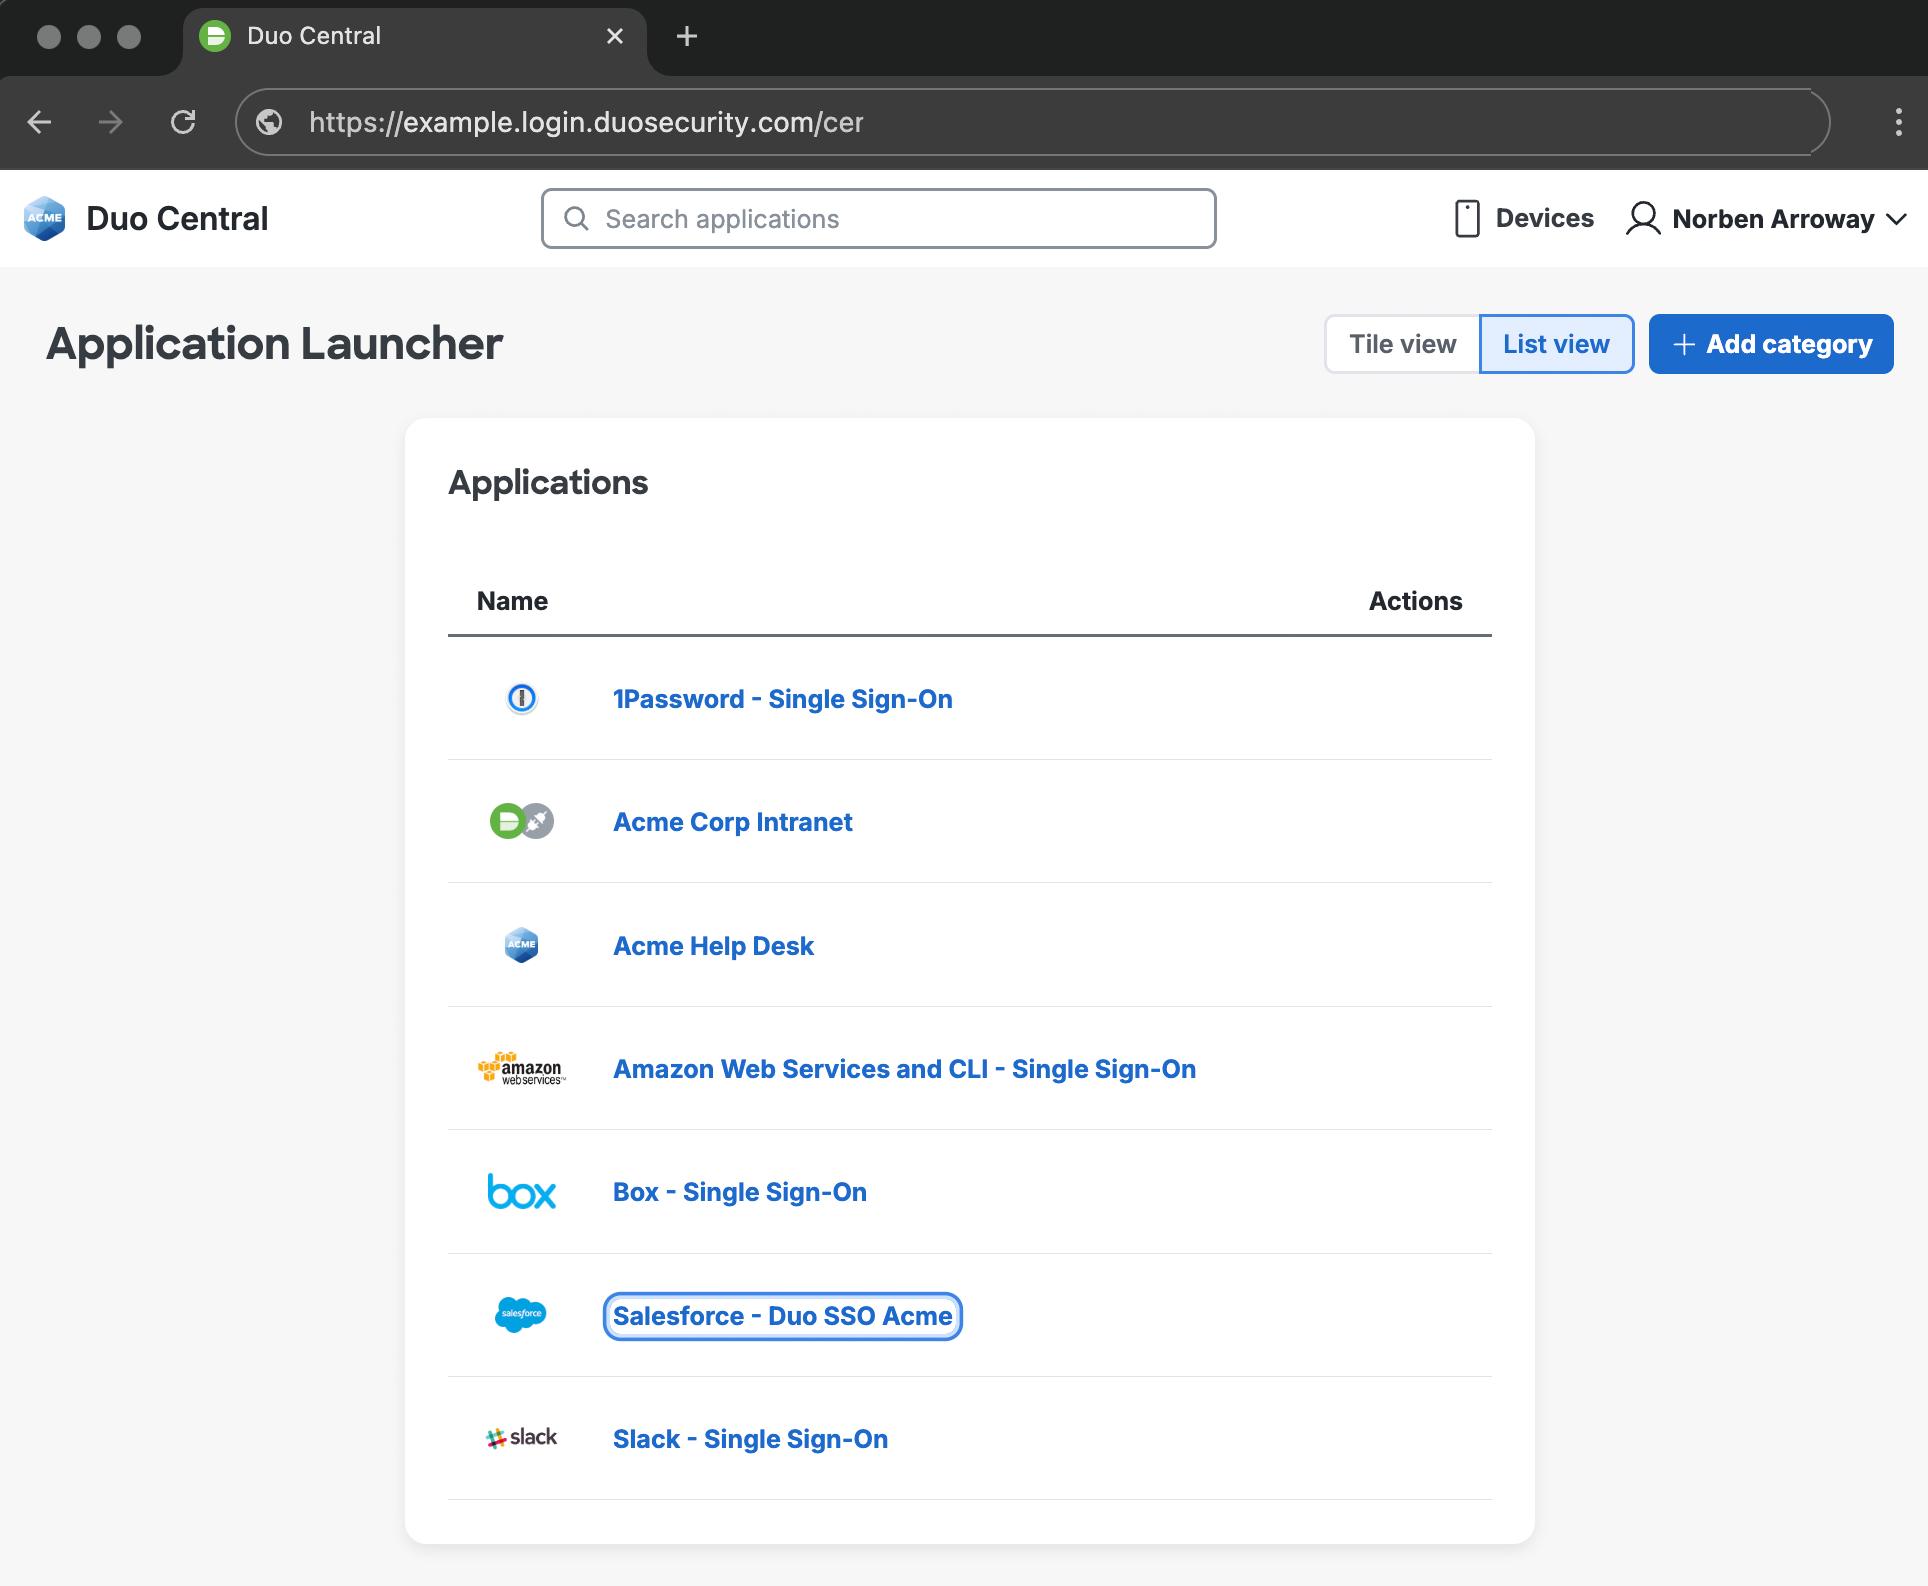The width and height of the screenshot is (1928, 1586).
Task: Click the browser three-dot menu
Action: point(1898,122)
